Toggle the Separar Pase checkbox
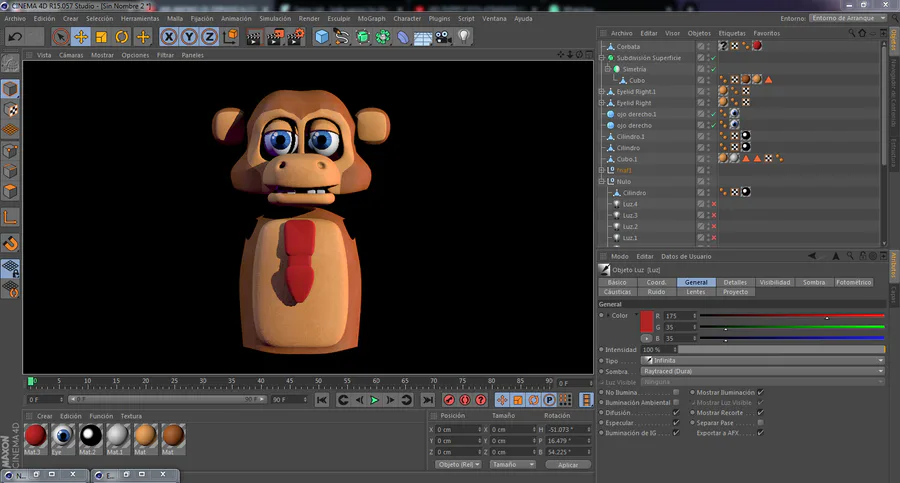900x483 pixels. tap(760, 422)
